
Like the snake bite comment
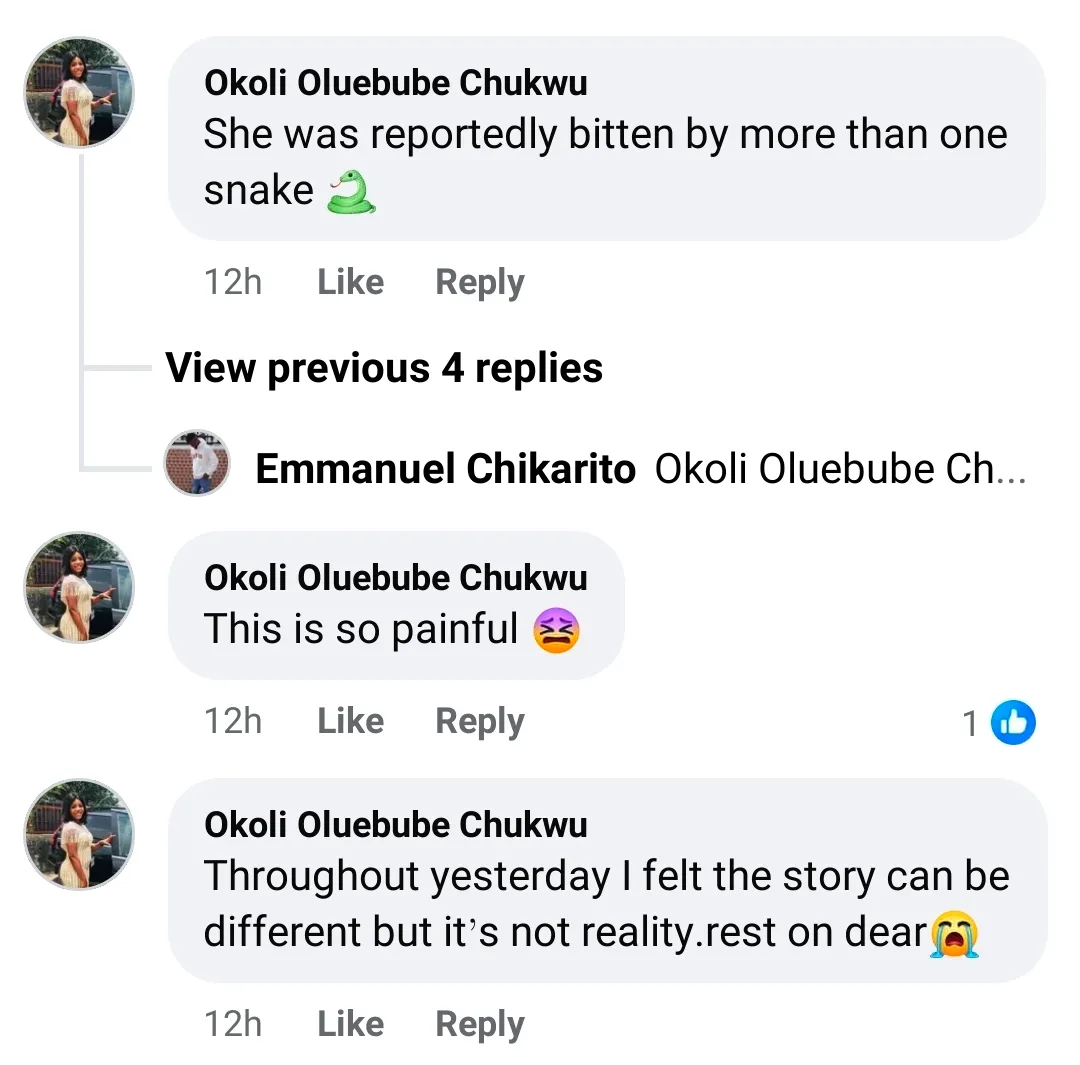coord(350,282)
